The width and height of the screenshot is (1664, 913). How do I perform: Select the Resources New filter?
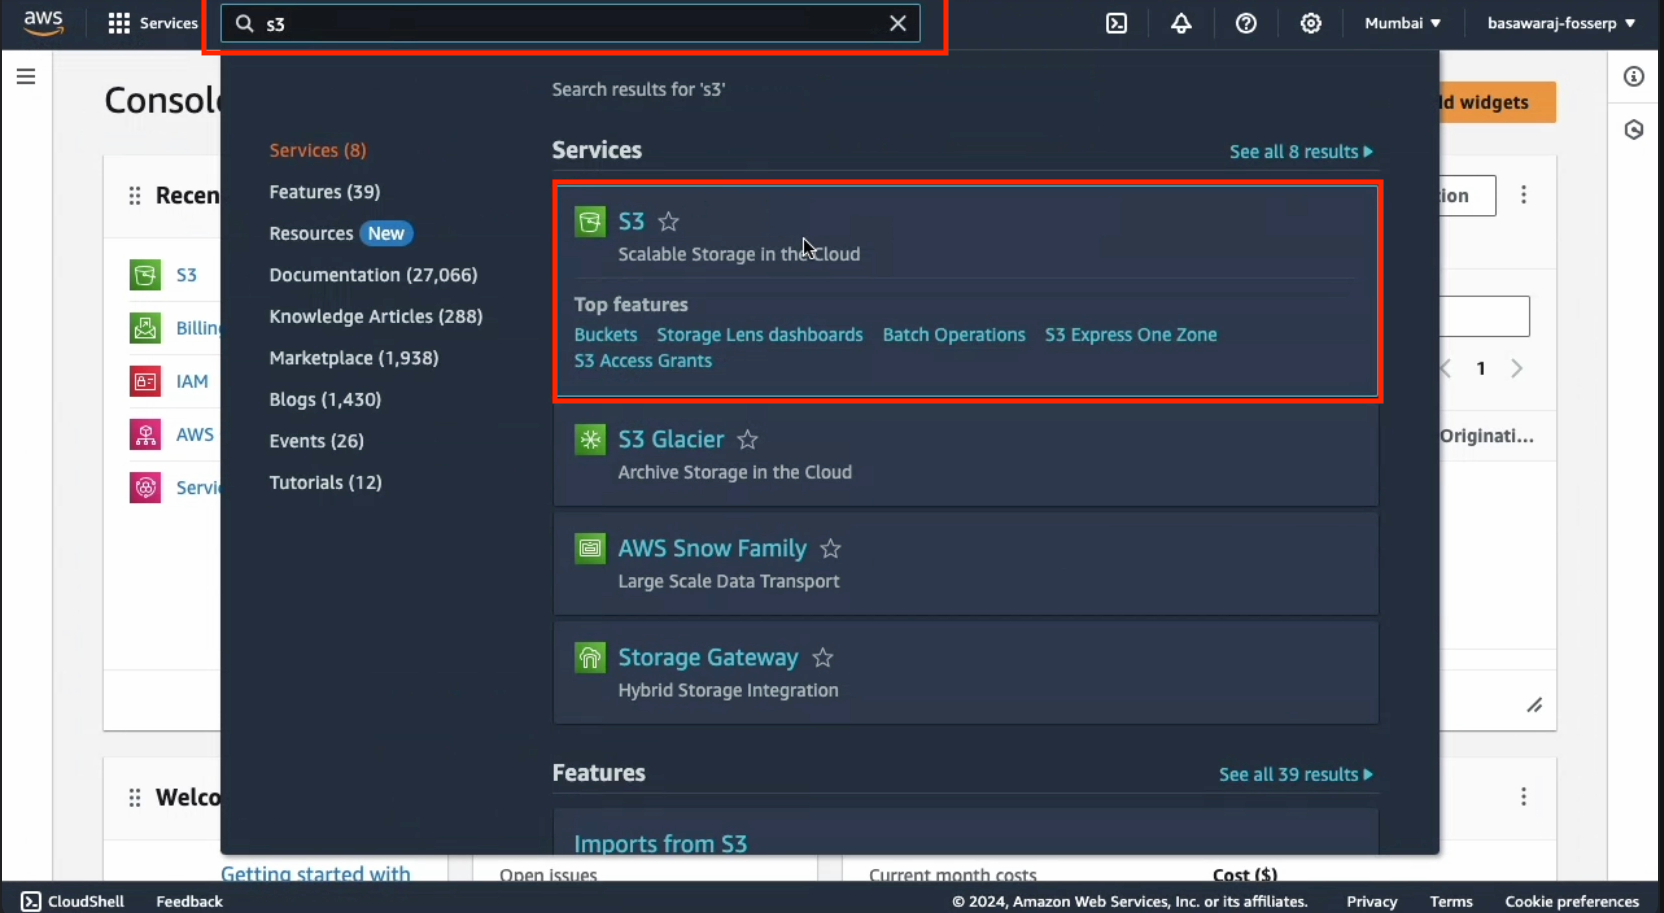click(x=340, y=233)
